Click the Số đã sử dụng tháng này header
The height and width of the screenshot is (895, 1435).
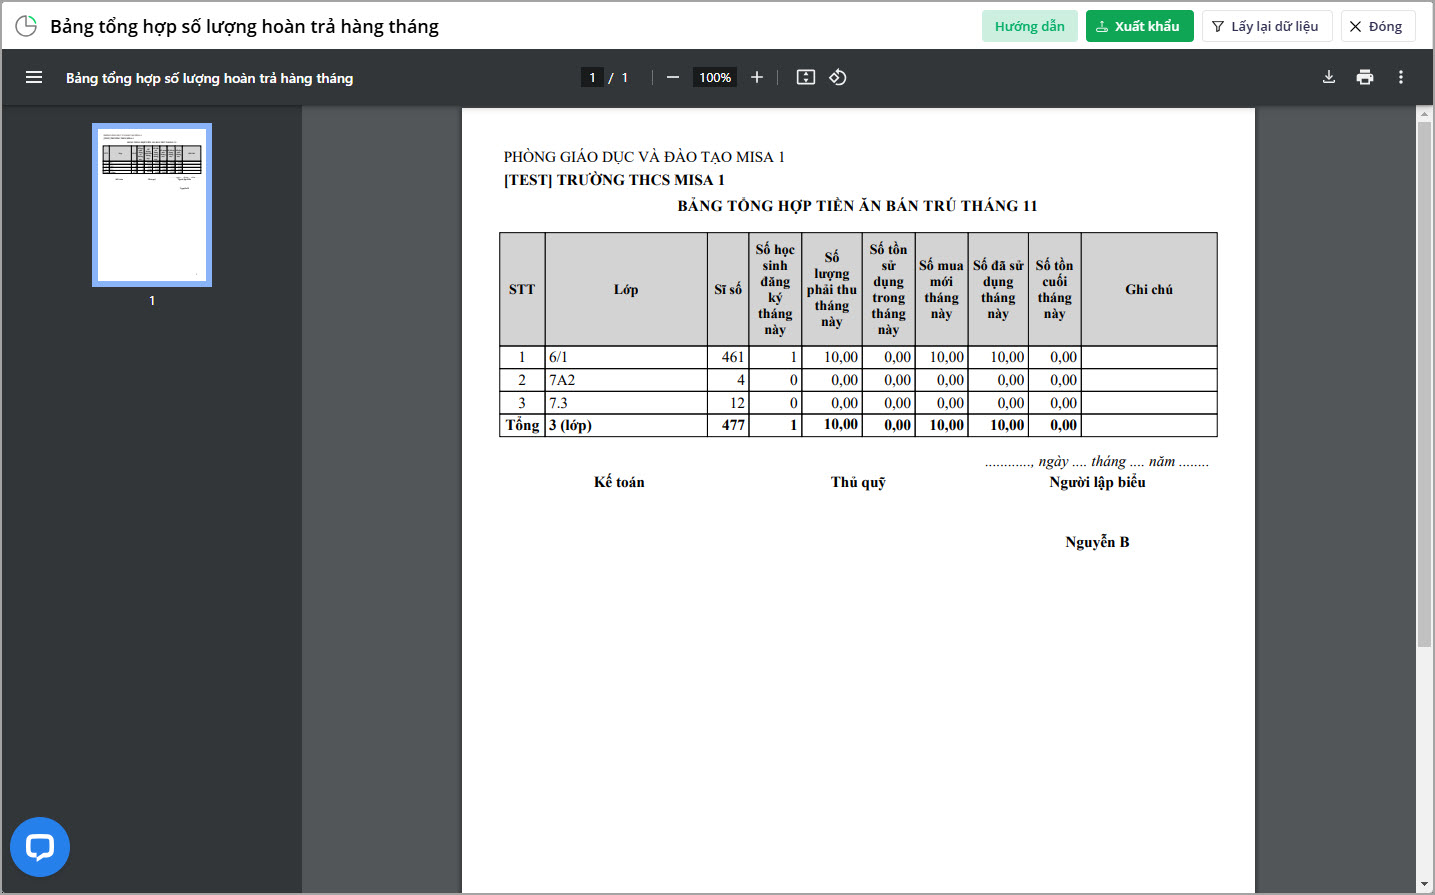998,290
